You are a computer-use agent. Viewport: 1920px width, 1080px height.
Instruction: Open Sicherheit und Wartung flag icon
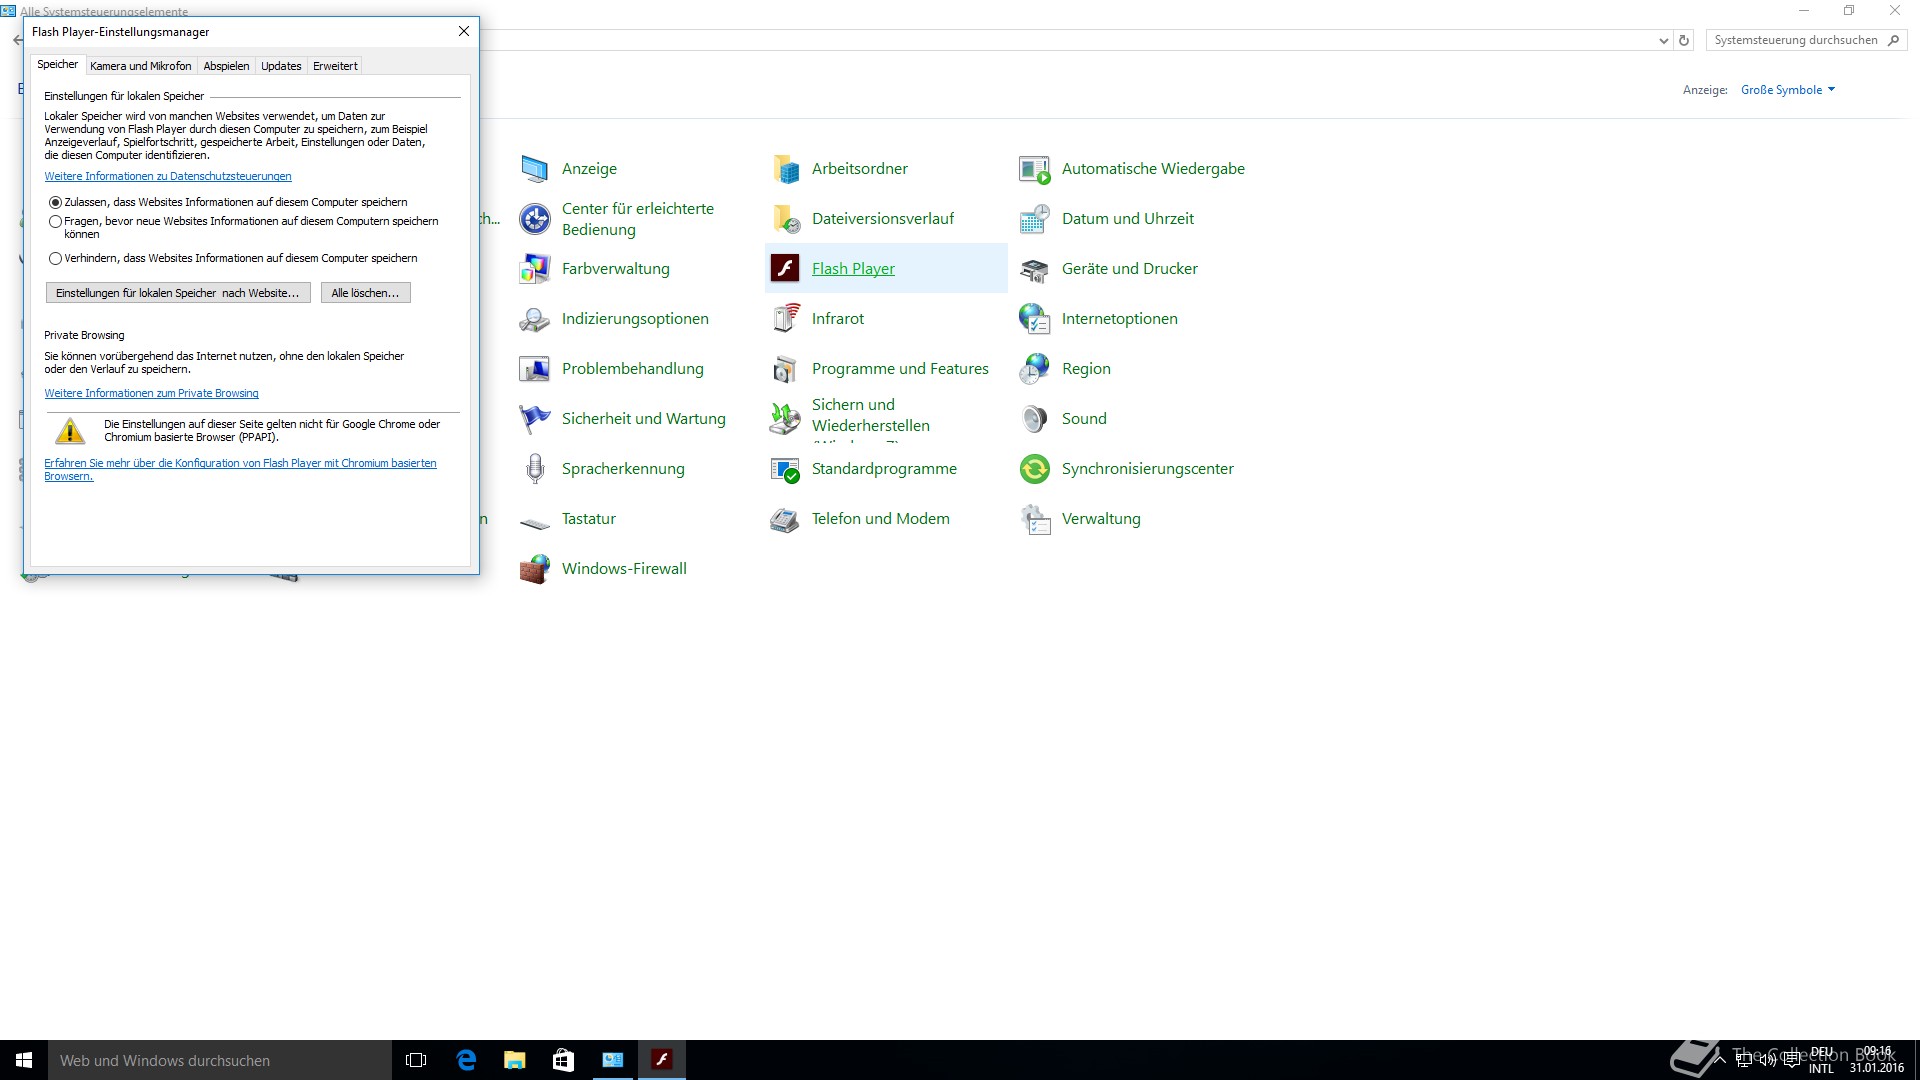pyautogui.click(x=535, y=419)
